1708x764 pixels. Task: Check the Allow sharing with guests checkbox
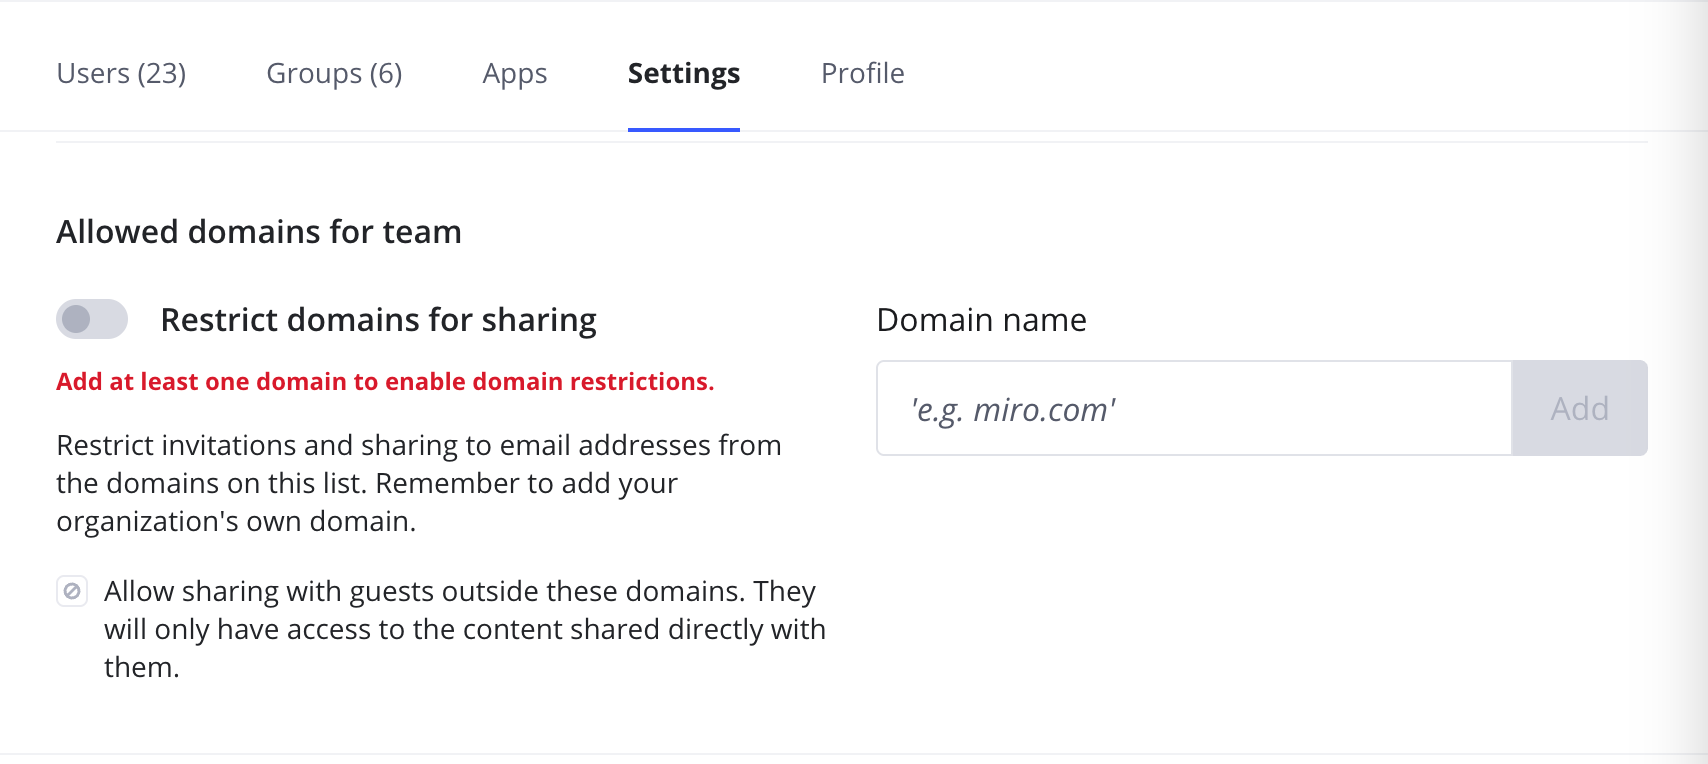72,591
